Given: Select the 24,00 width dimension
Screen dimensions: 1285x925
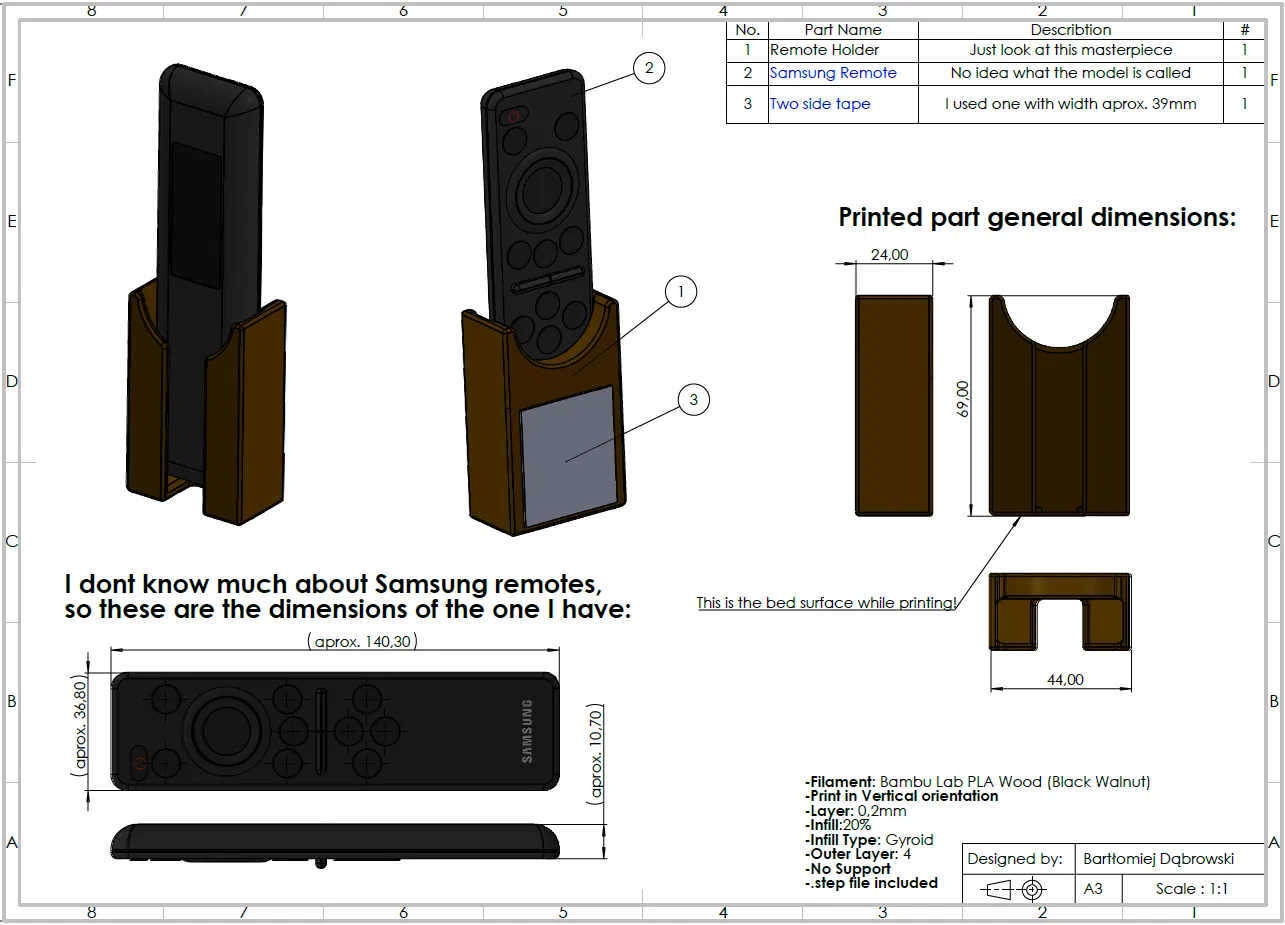Looking at the screenshot, I should pyautogui.click(x=889, y=255).
